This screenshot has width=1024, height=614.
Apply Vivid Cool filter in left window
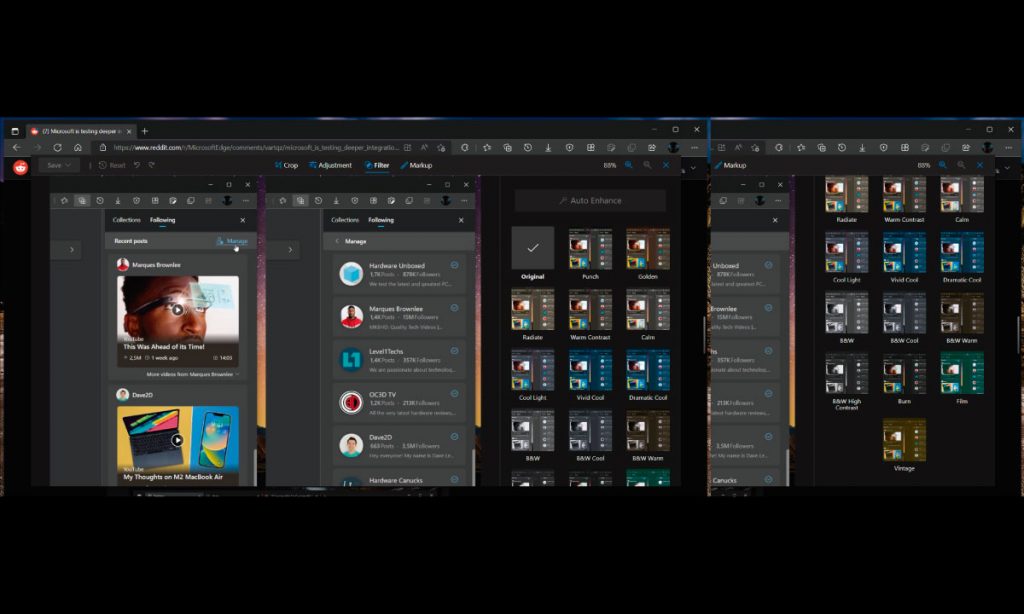click(590, 370)
